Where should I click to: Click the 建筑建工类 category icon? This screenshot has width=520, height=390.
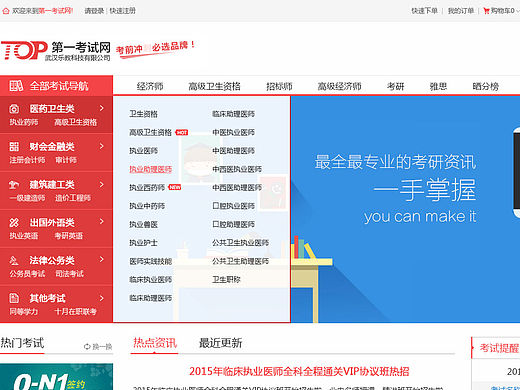coord(14,185)
